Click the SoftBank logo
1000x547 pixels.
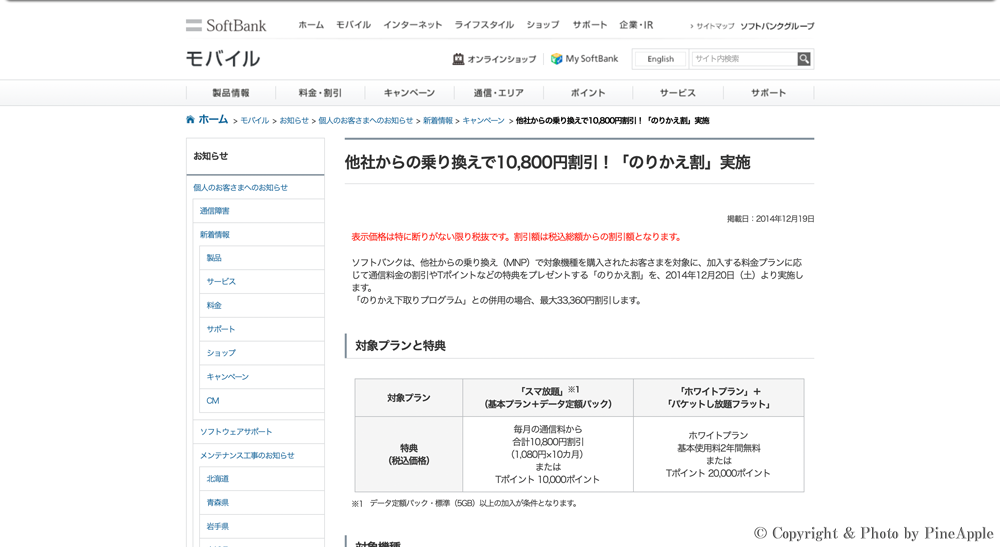click(226, 26)
